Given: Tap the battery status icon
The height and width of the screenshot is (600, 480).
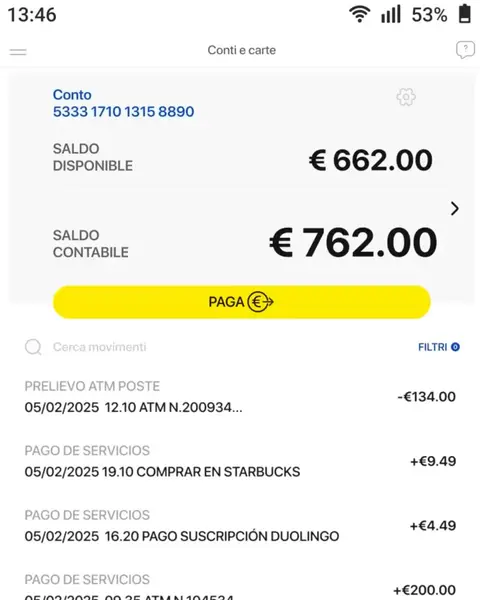Looking at the screenshot, I should click(x=465, y=14).
